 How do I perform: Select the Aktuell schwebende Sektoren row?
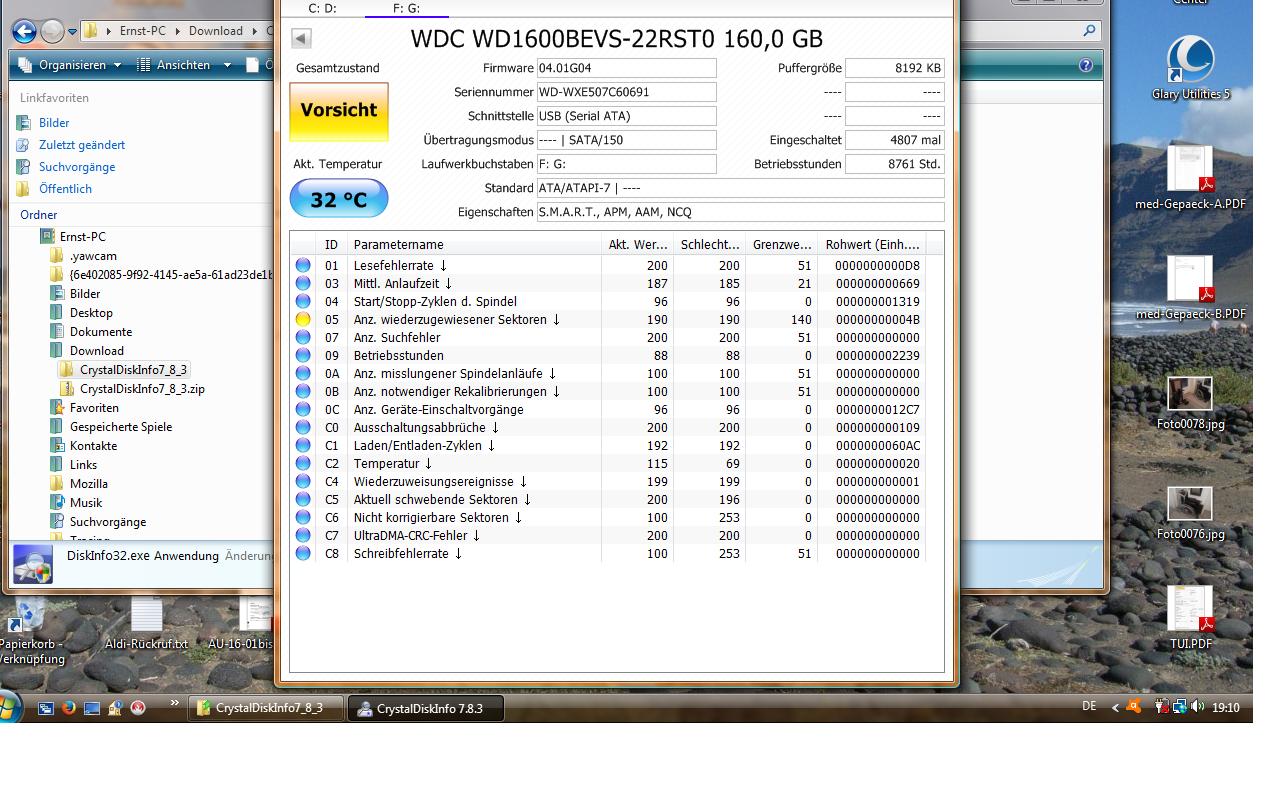(608, 500)
